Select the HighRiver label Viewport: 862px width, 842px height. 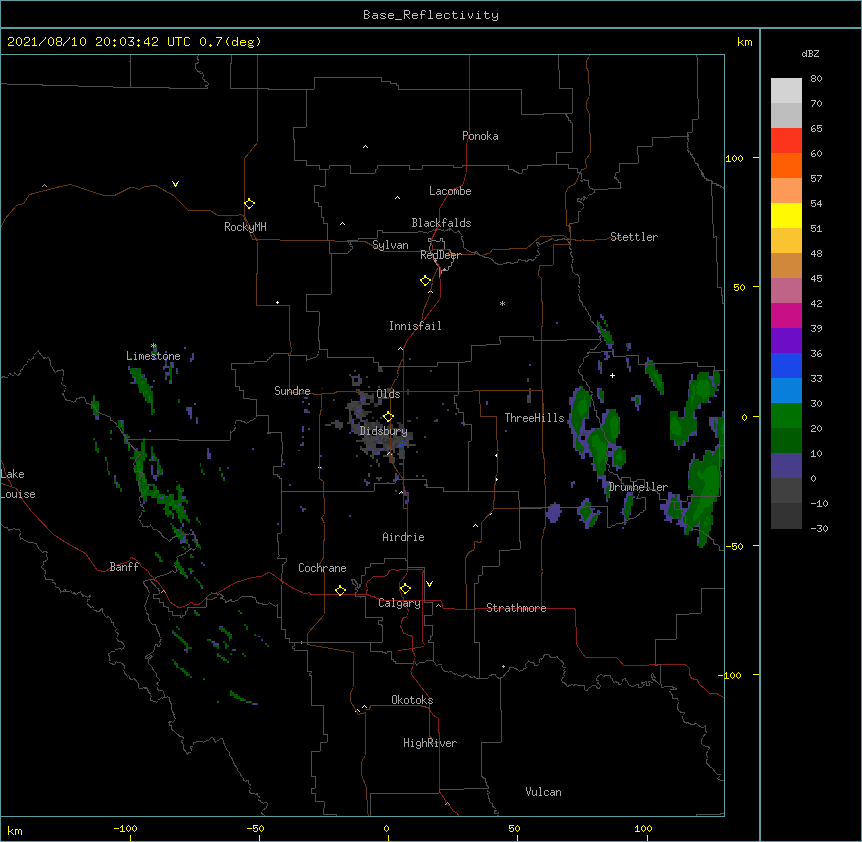click(x=430, y=743)
